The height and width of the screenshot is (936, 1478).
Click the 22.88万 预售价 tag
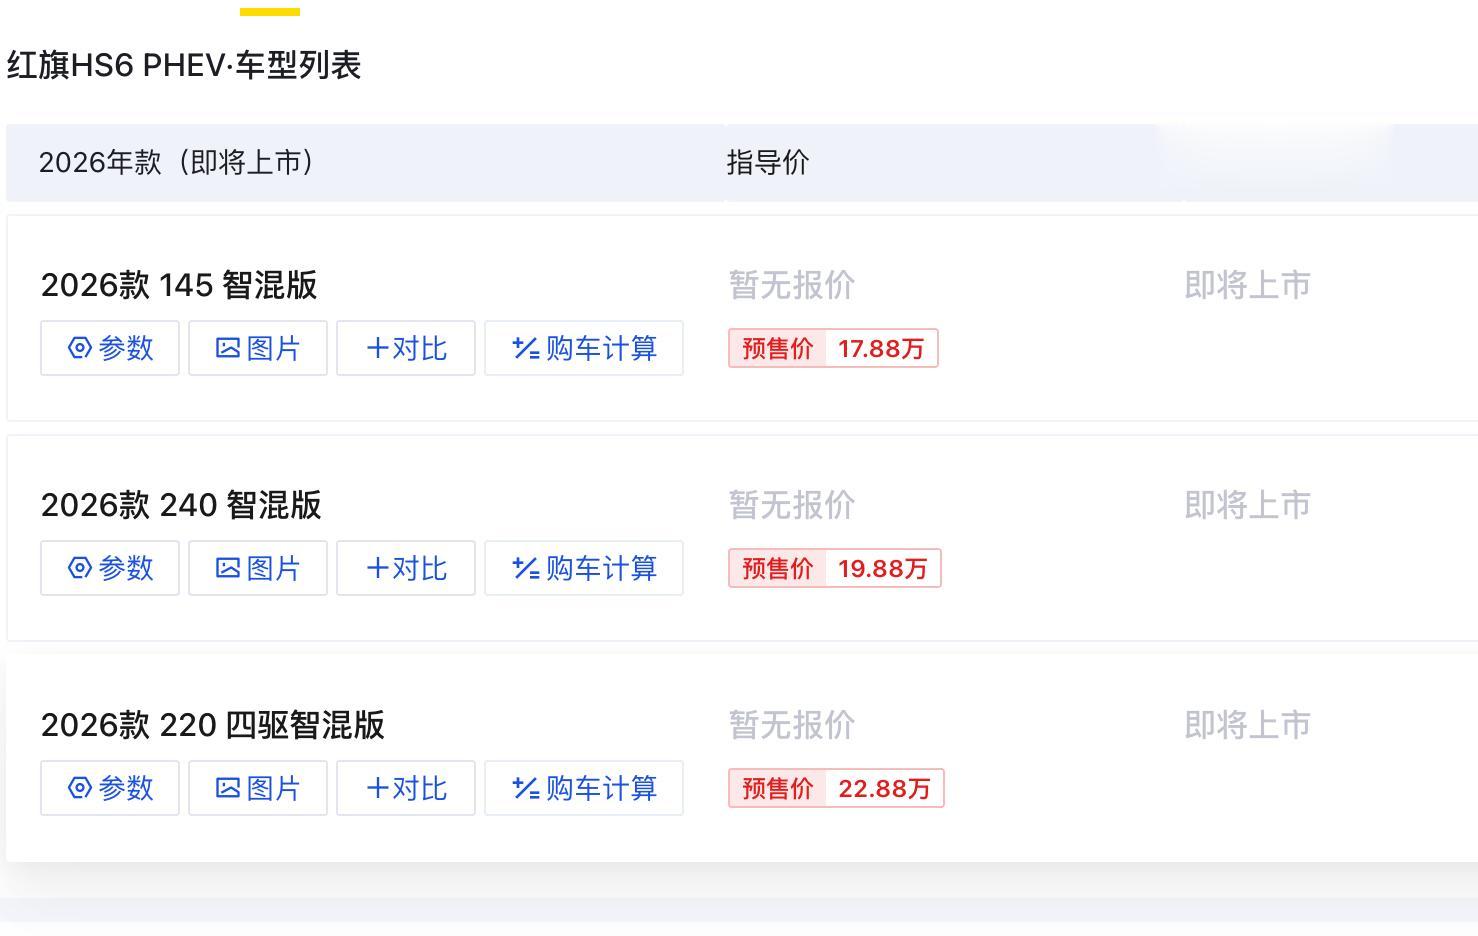[836, 788]
